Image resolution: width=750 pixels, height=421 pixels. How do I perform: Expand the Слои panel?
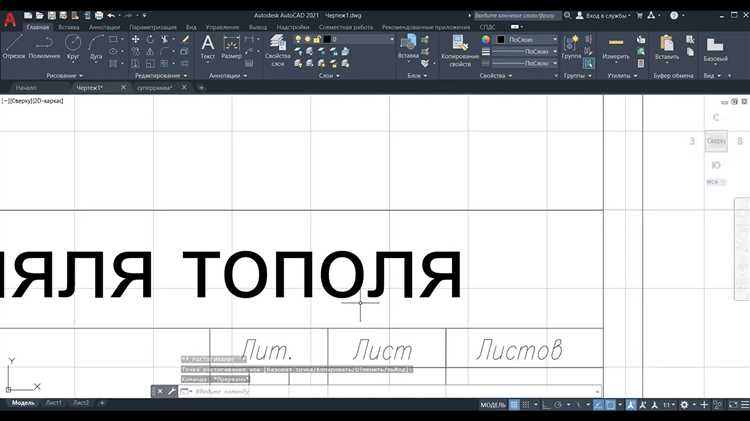pos(329,76)
